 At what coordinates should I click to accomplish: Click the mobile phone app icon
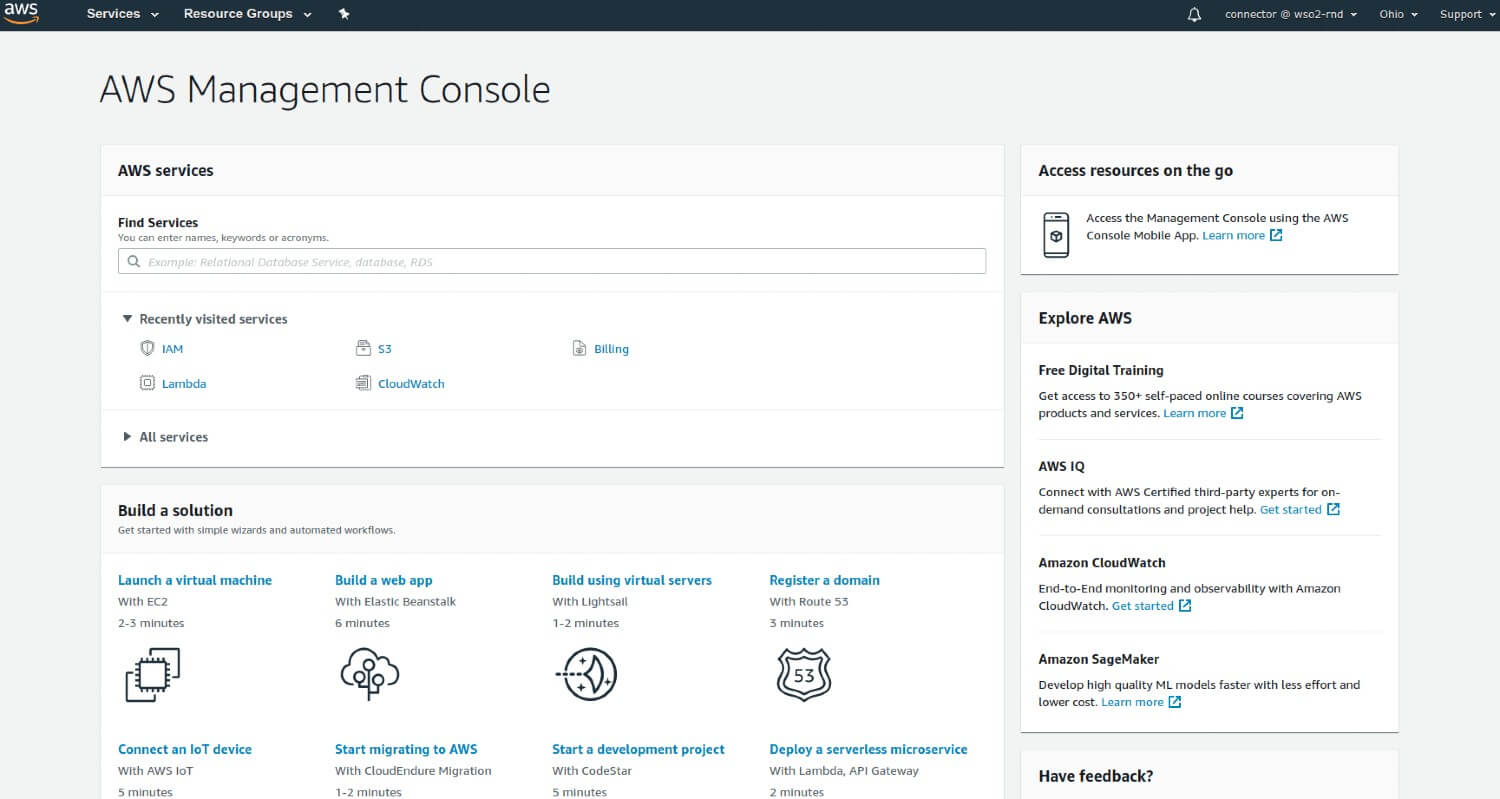pos(1055,235)
